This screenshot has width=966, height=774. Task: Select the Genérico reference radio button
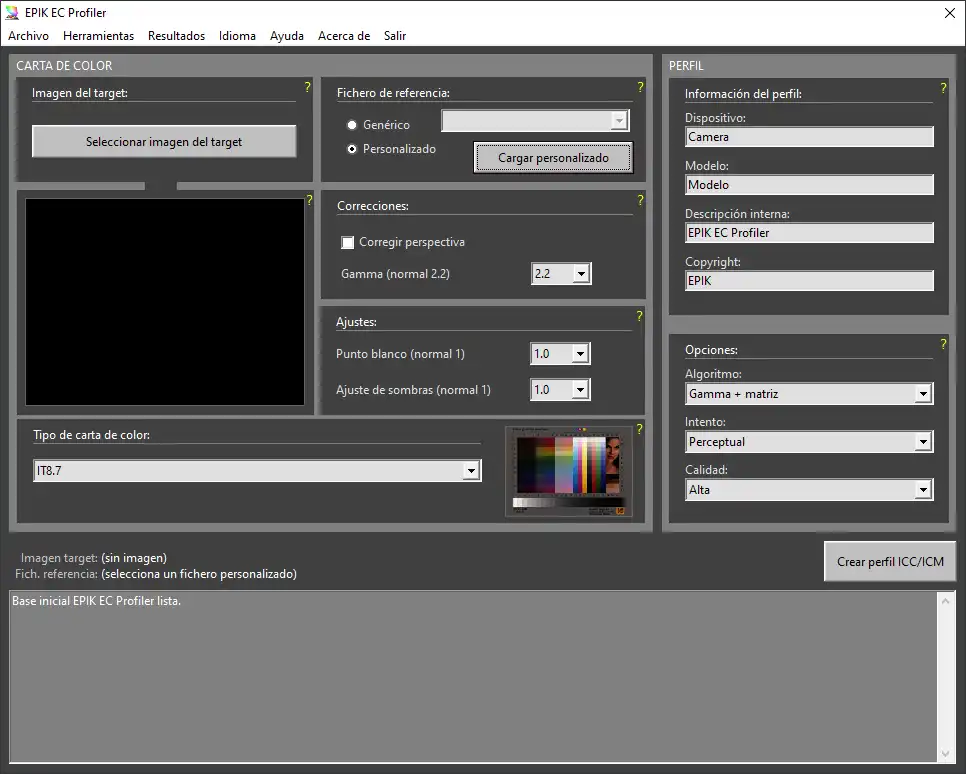click(352, 125)
